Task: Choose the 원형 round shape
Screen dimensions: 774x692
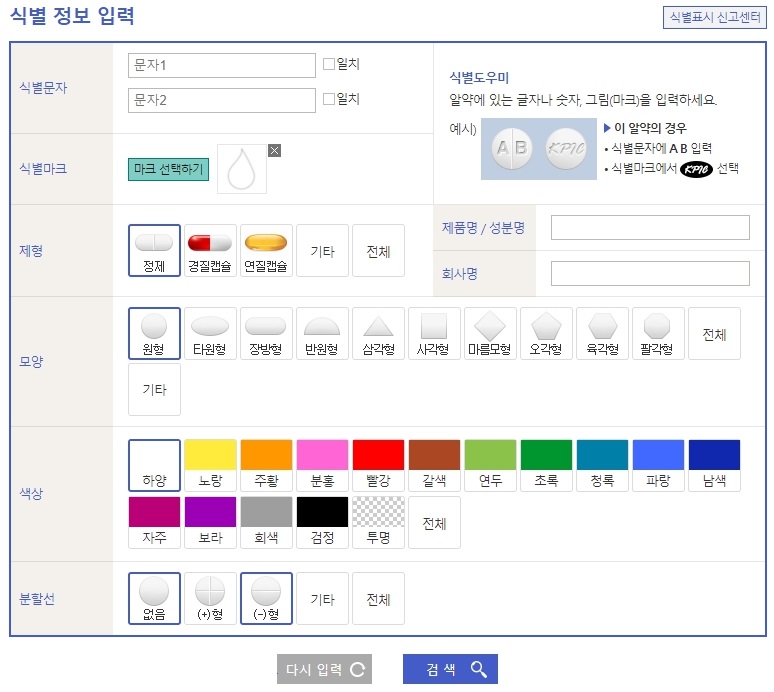Action: tap(154, 333)
